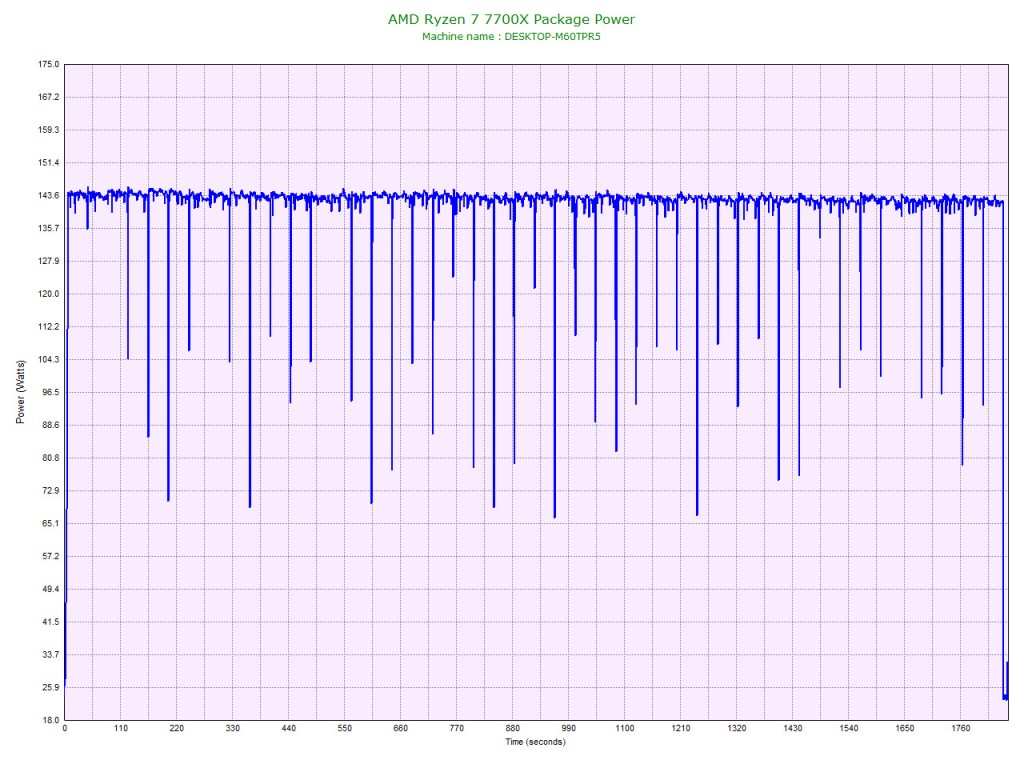Click the 159.3 y-axis tick label
Screen dimensions: 1024x768
48,130
